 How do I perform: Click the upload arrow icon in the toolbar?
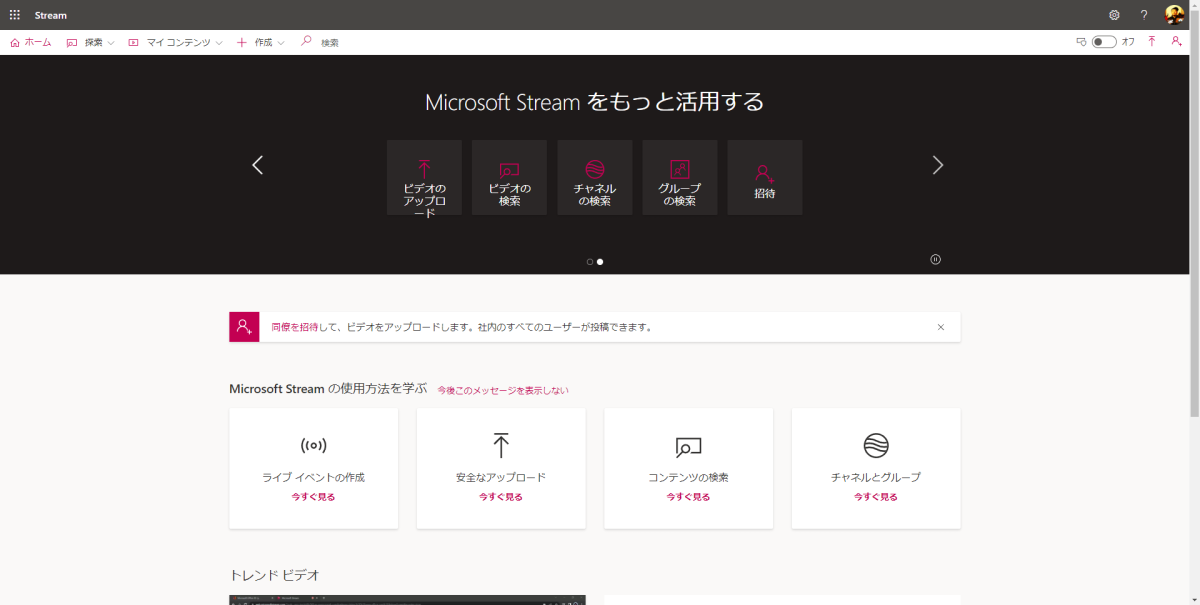[1152, 41]
